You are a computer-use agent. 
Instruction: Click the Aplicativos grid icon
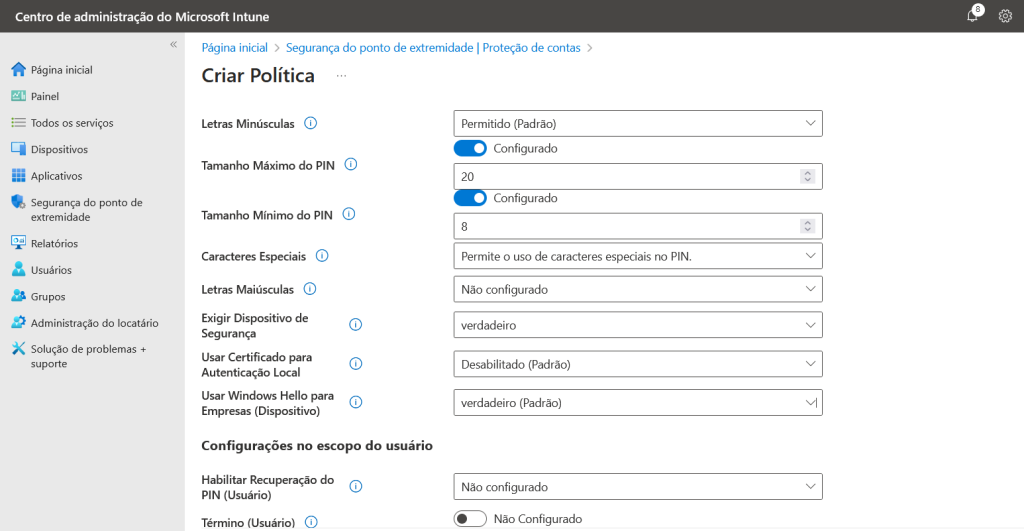tap(18, 176)
